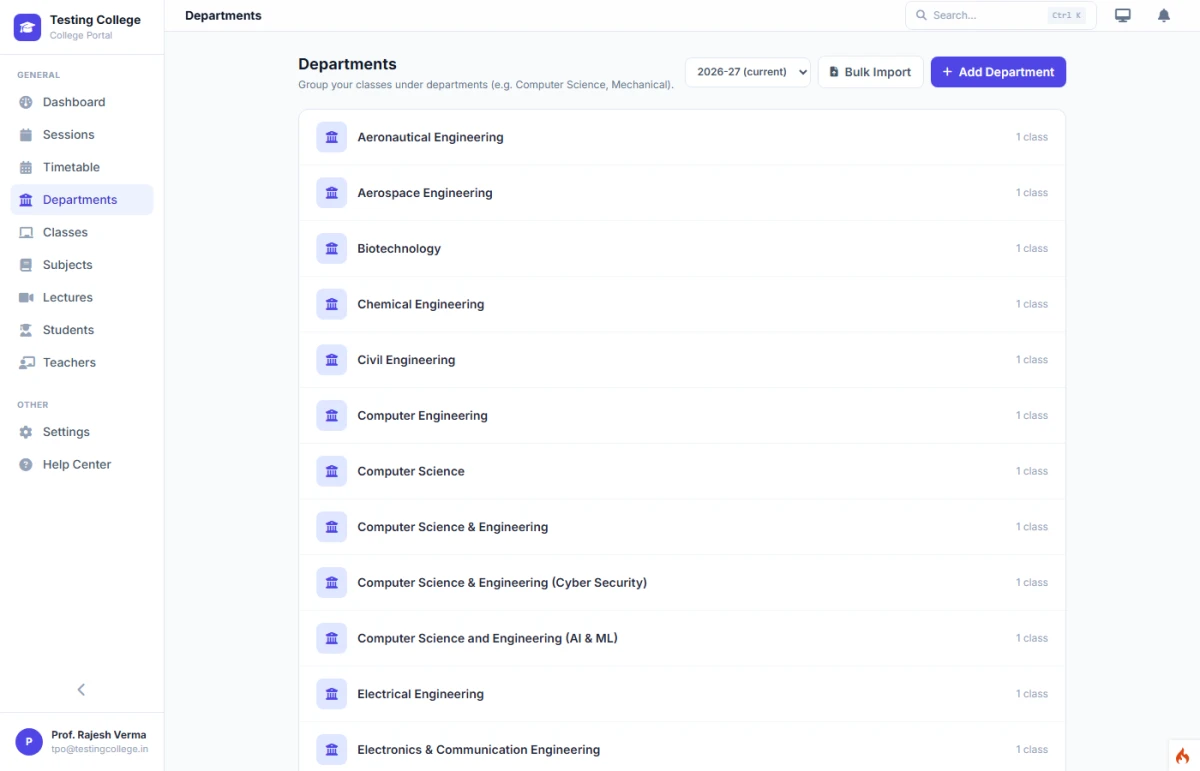Viewport: 1200px width, 771px height.
Task: Click the Computer Science building icon
Action: click(332, 471)
